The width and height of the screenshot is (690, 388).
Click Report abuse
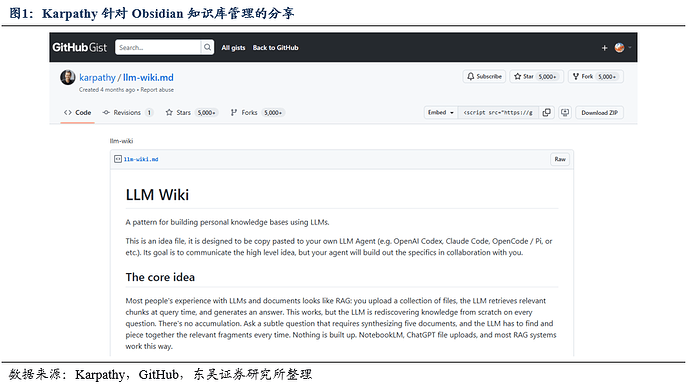(x=157, y=90)
